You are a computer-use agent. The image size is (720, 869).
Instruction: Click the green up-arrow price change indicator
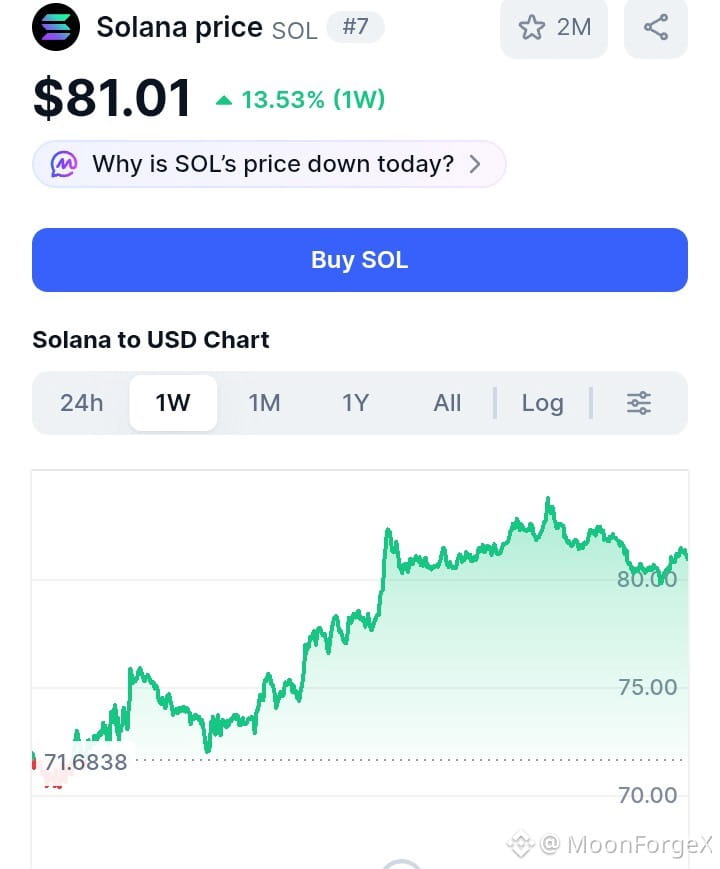pos(224,100)
